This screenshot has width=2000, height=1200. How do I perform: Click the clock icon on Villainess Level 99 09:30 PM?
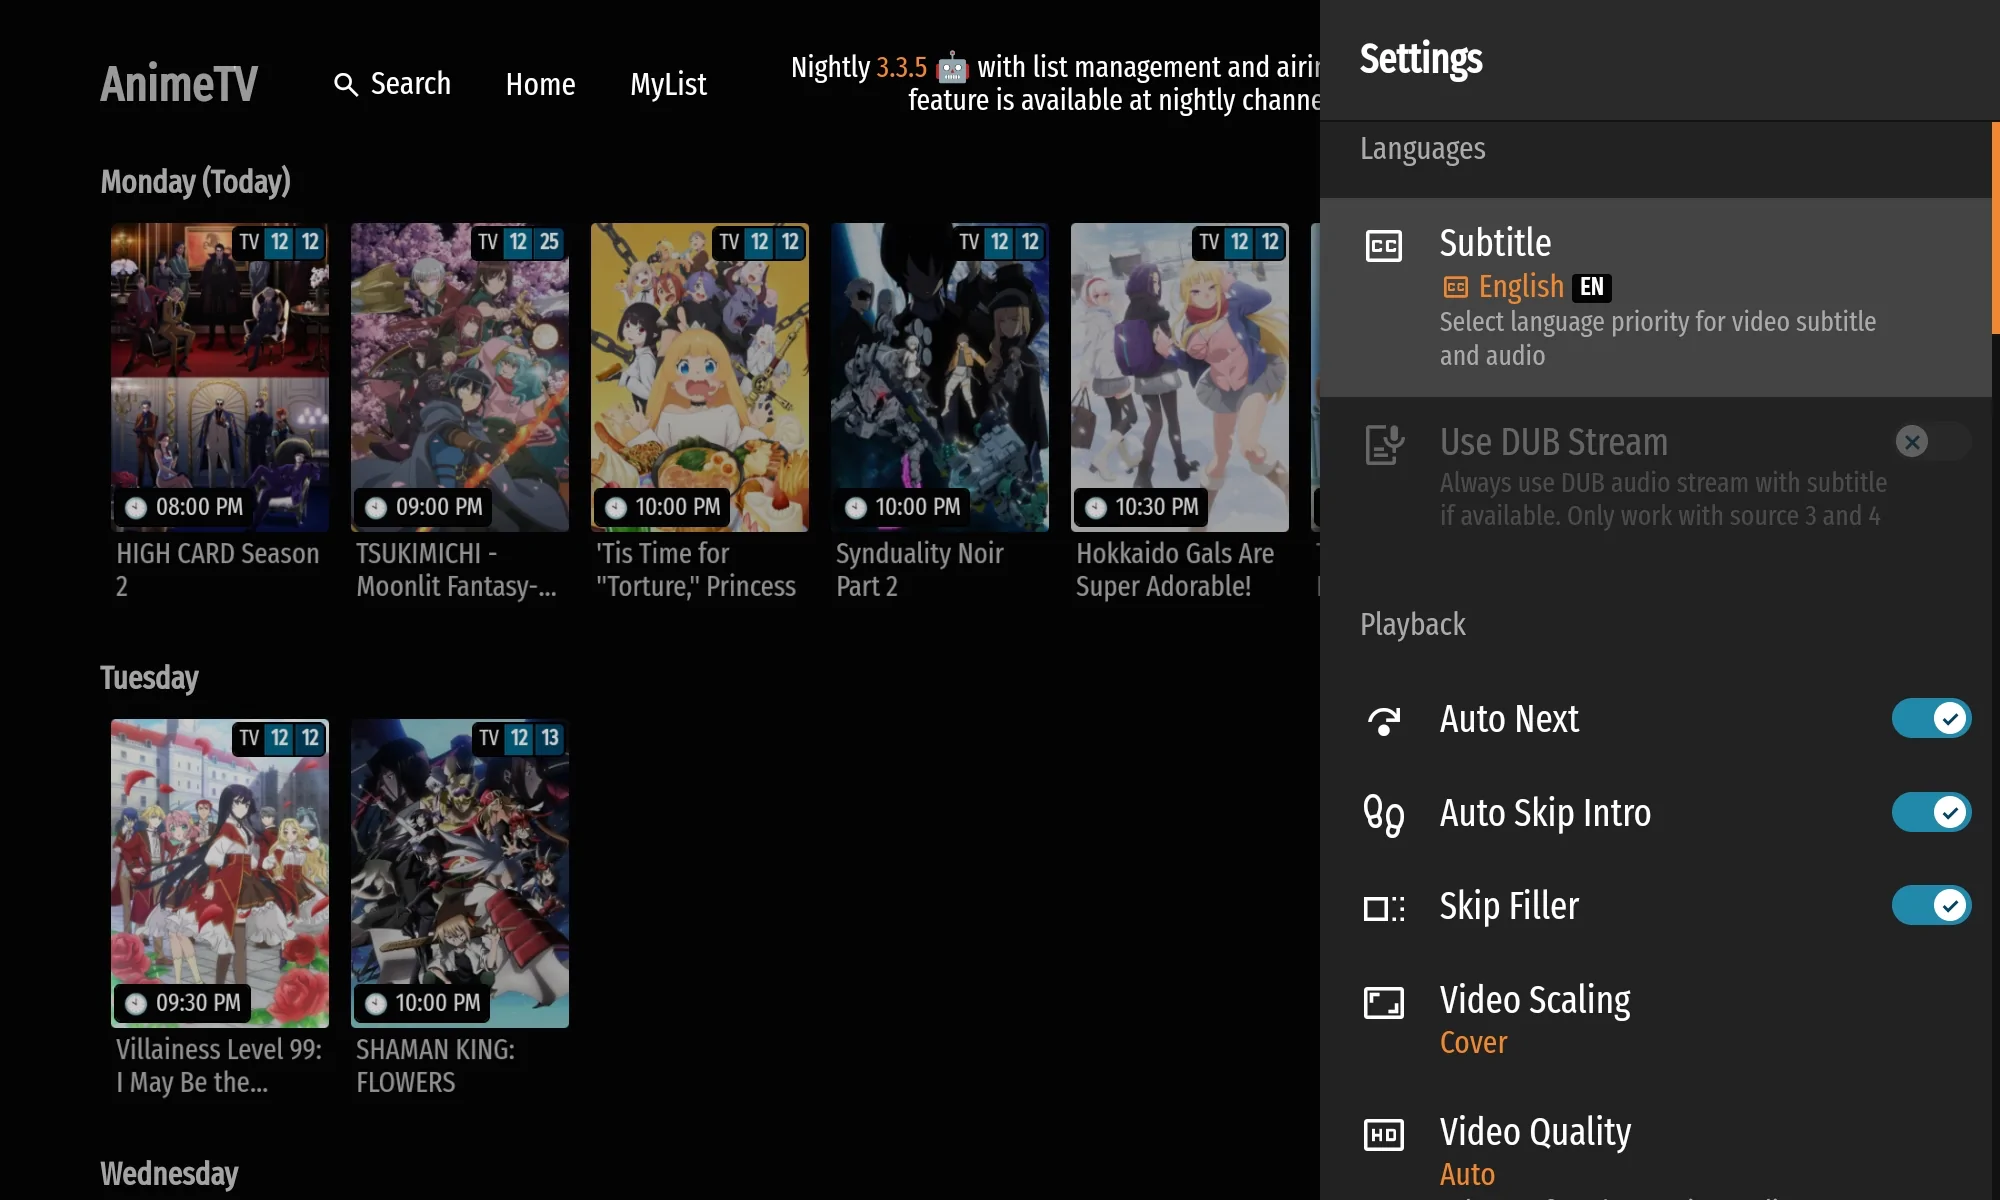pyautogui.click(x=136, y=1004)
